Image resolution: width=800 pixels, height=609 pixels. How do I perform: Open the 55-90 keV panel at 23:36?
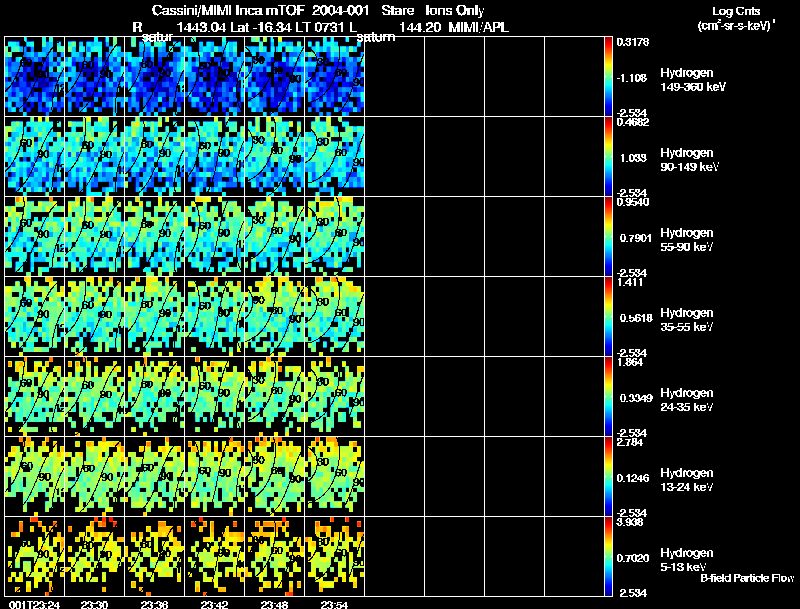(x=154, y=236)
